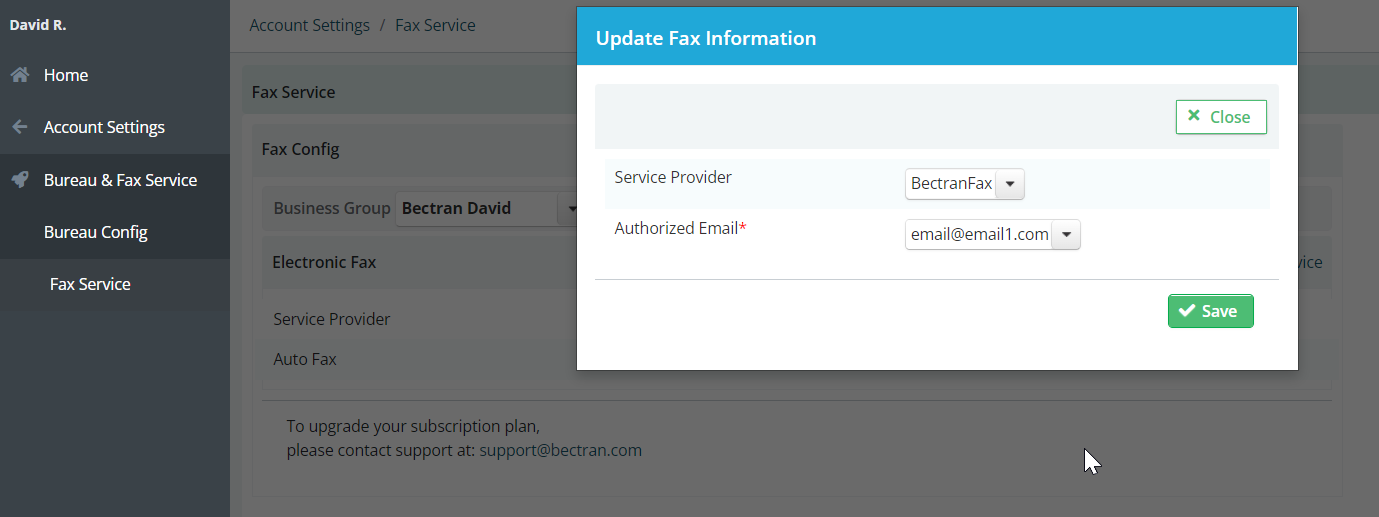Click the X icon on the Close button
The width and height of the screenshot is (1379, 517).
(x=1194, y=116)
